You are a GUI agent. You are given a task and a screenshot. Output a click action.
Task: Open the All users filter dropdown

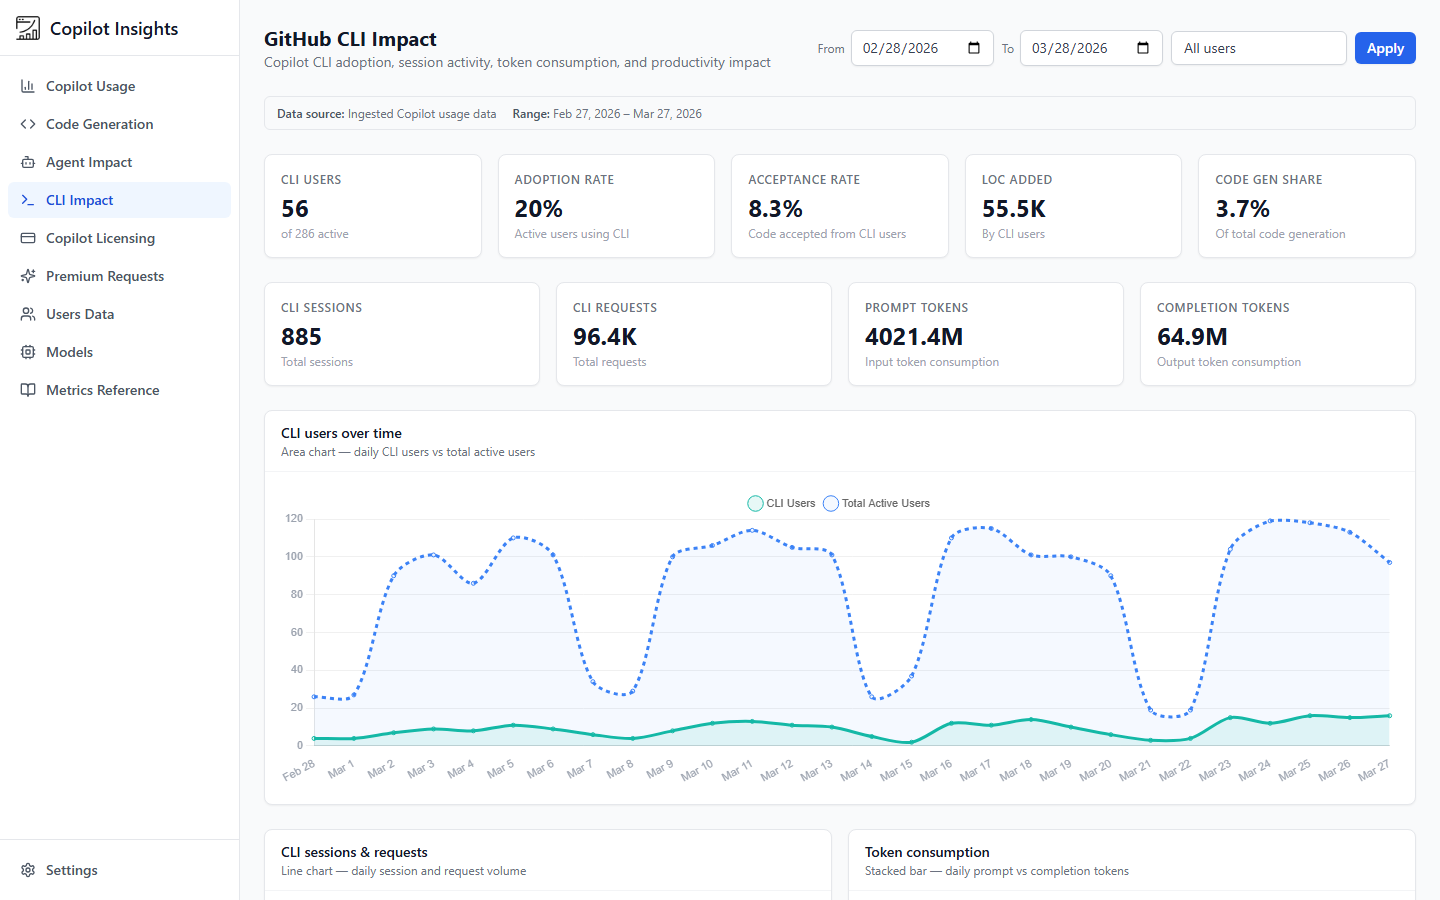click(x=1258, y=48)
